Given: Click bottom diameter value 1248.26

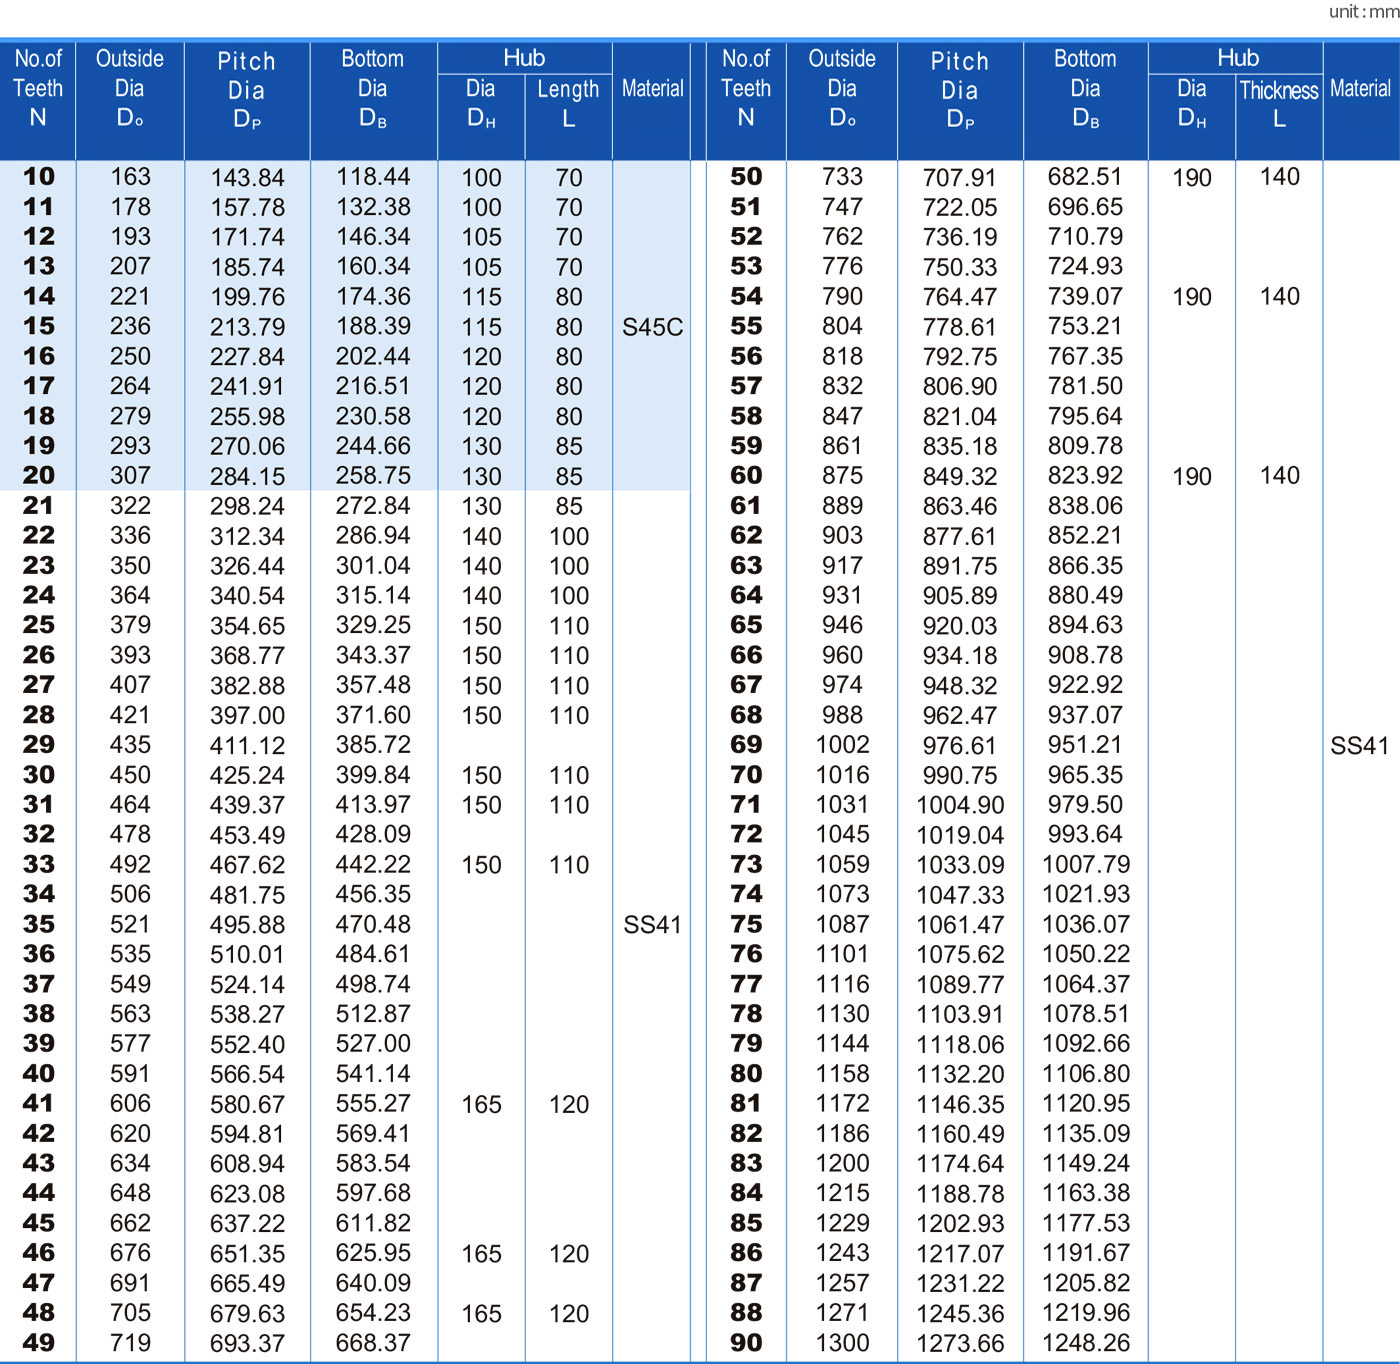Looking at the screenshot, I should (1086, 1343).
